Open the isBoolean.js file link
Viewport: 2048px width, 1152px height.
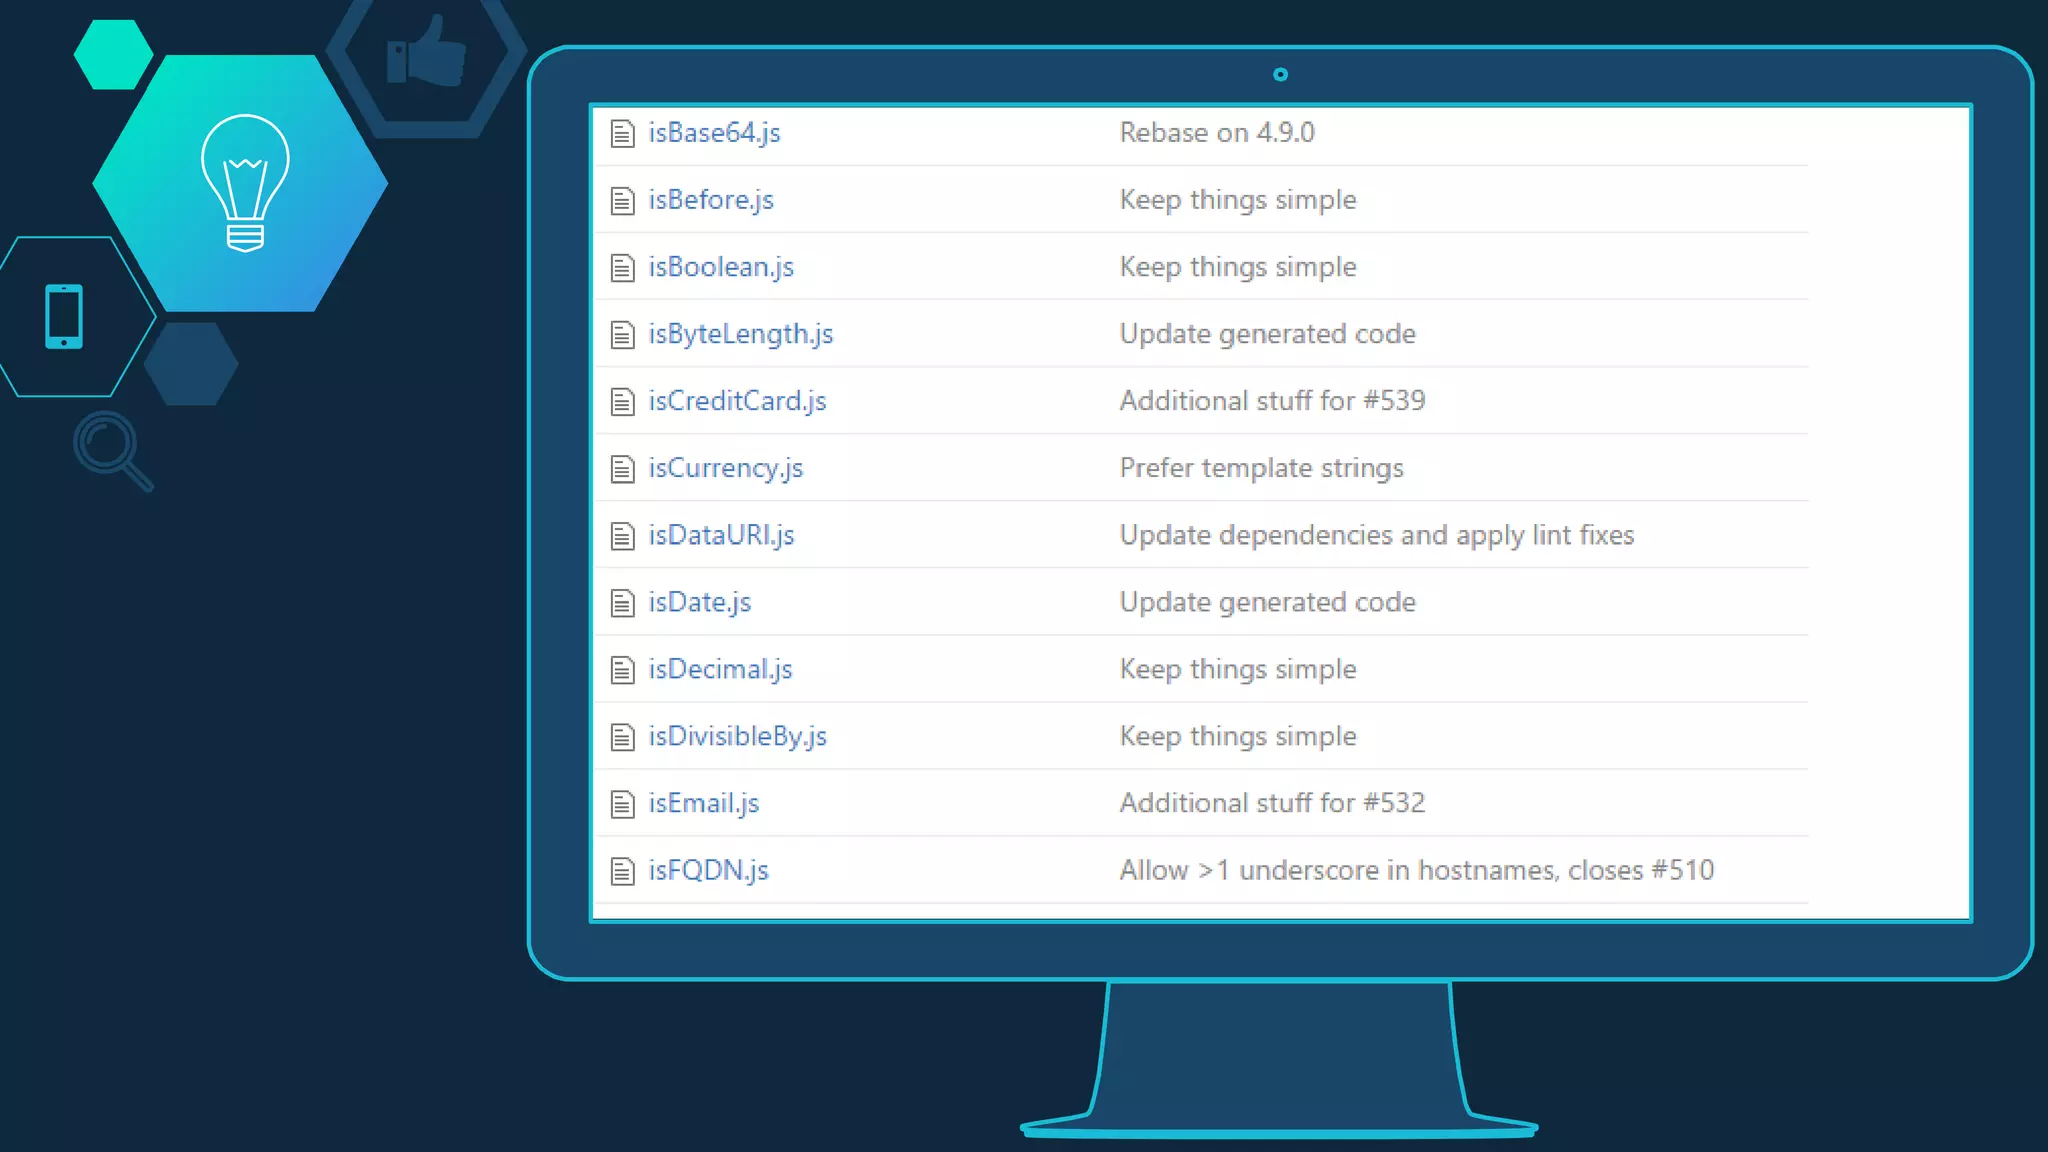(x=720, y=267)
